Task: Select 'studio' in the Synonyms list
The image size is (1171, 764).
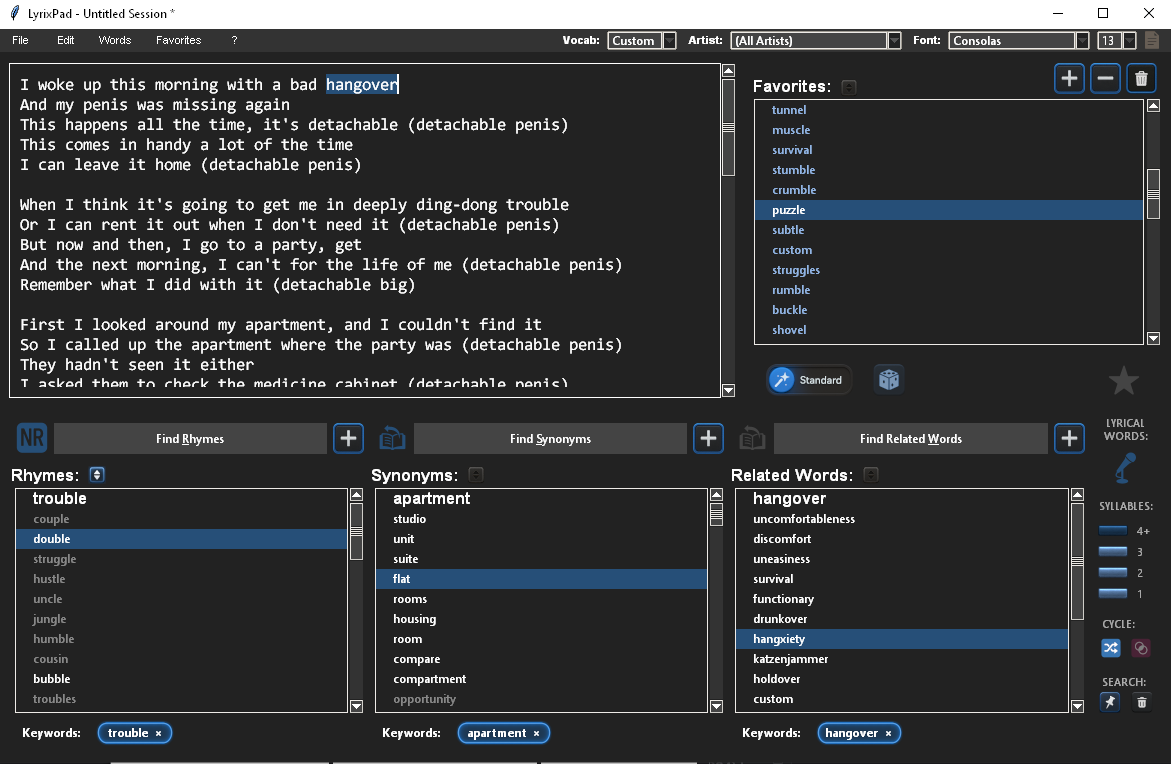Action: 541,519
